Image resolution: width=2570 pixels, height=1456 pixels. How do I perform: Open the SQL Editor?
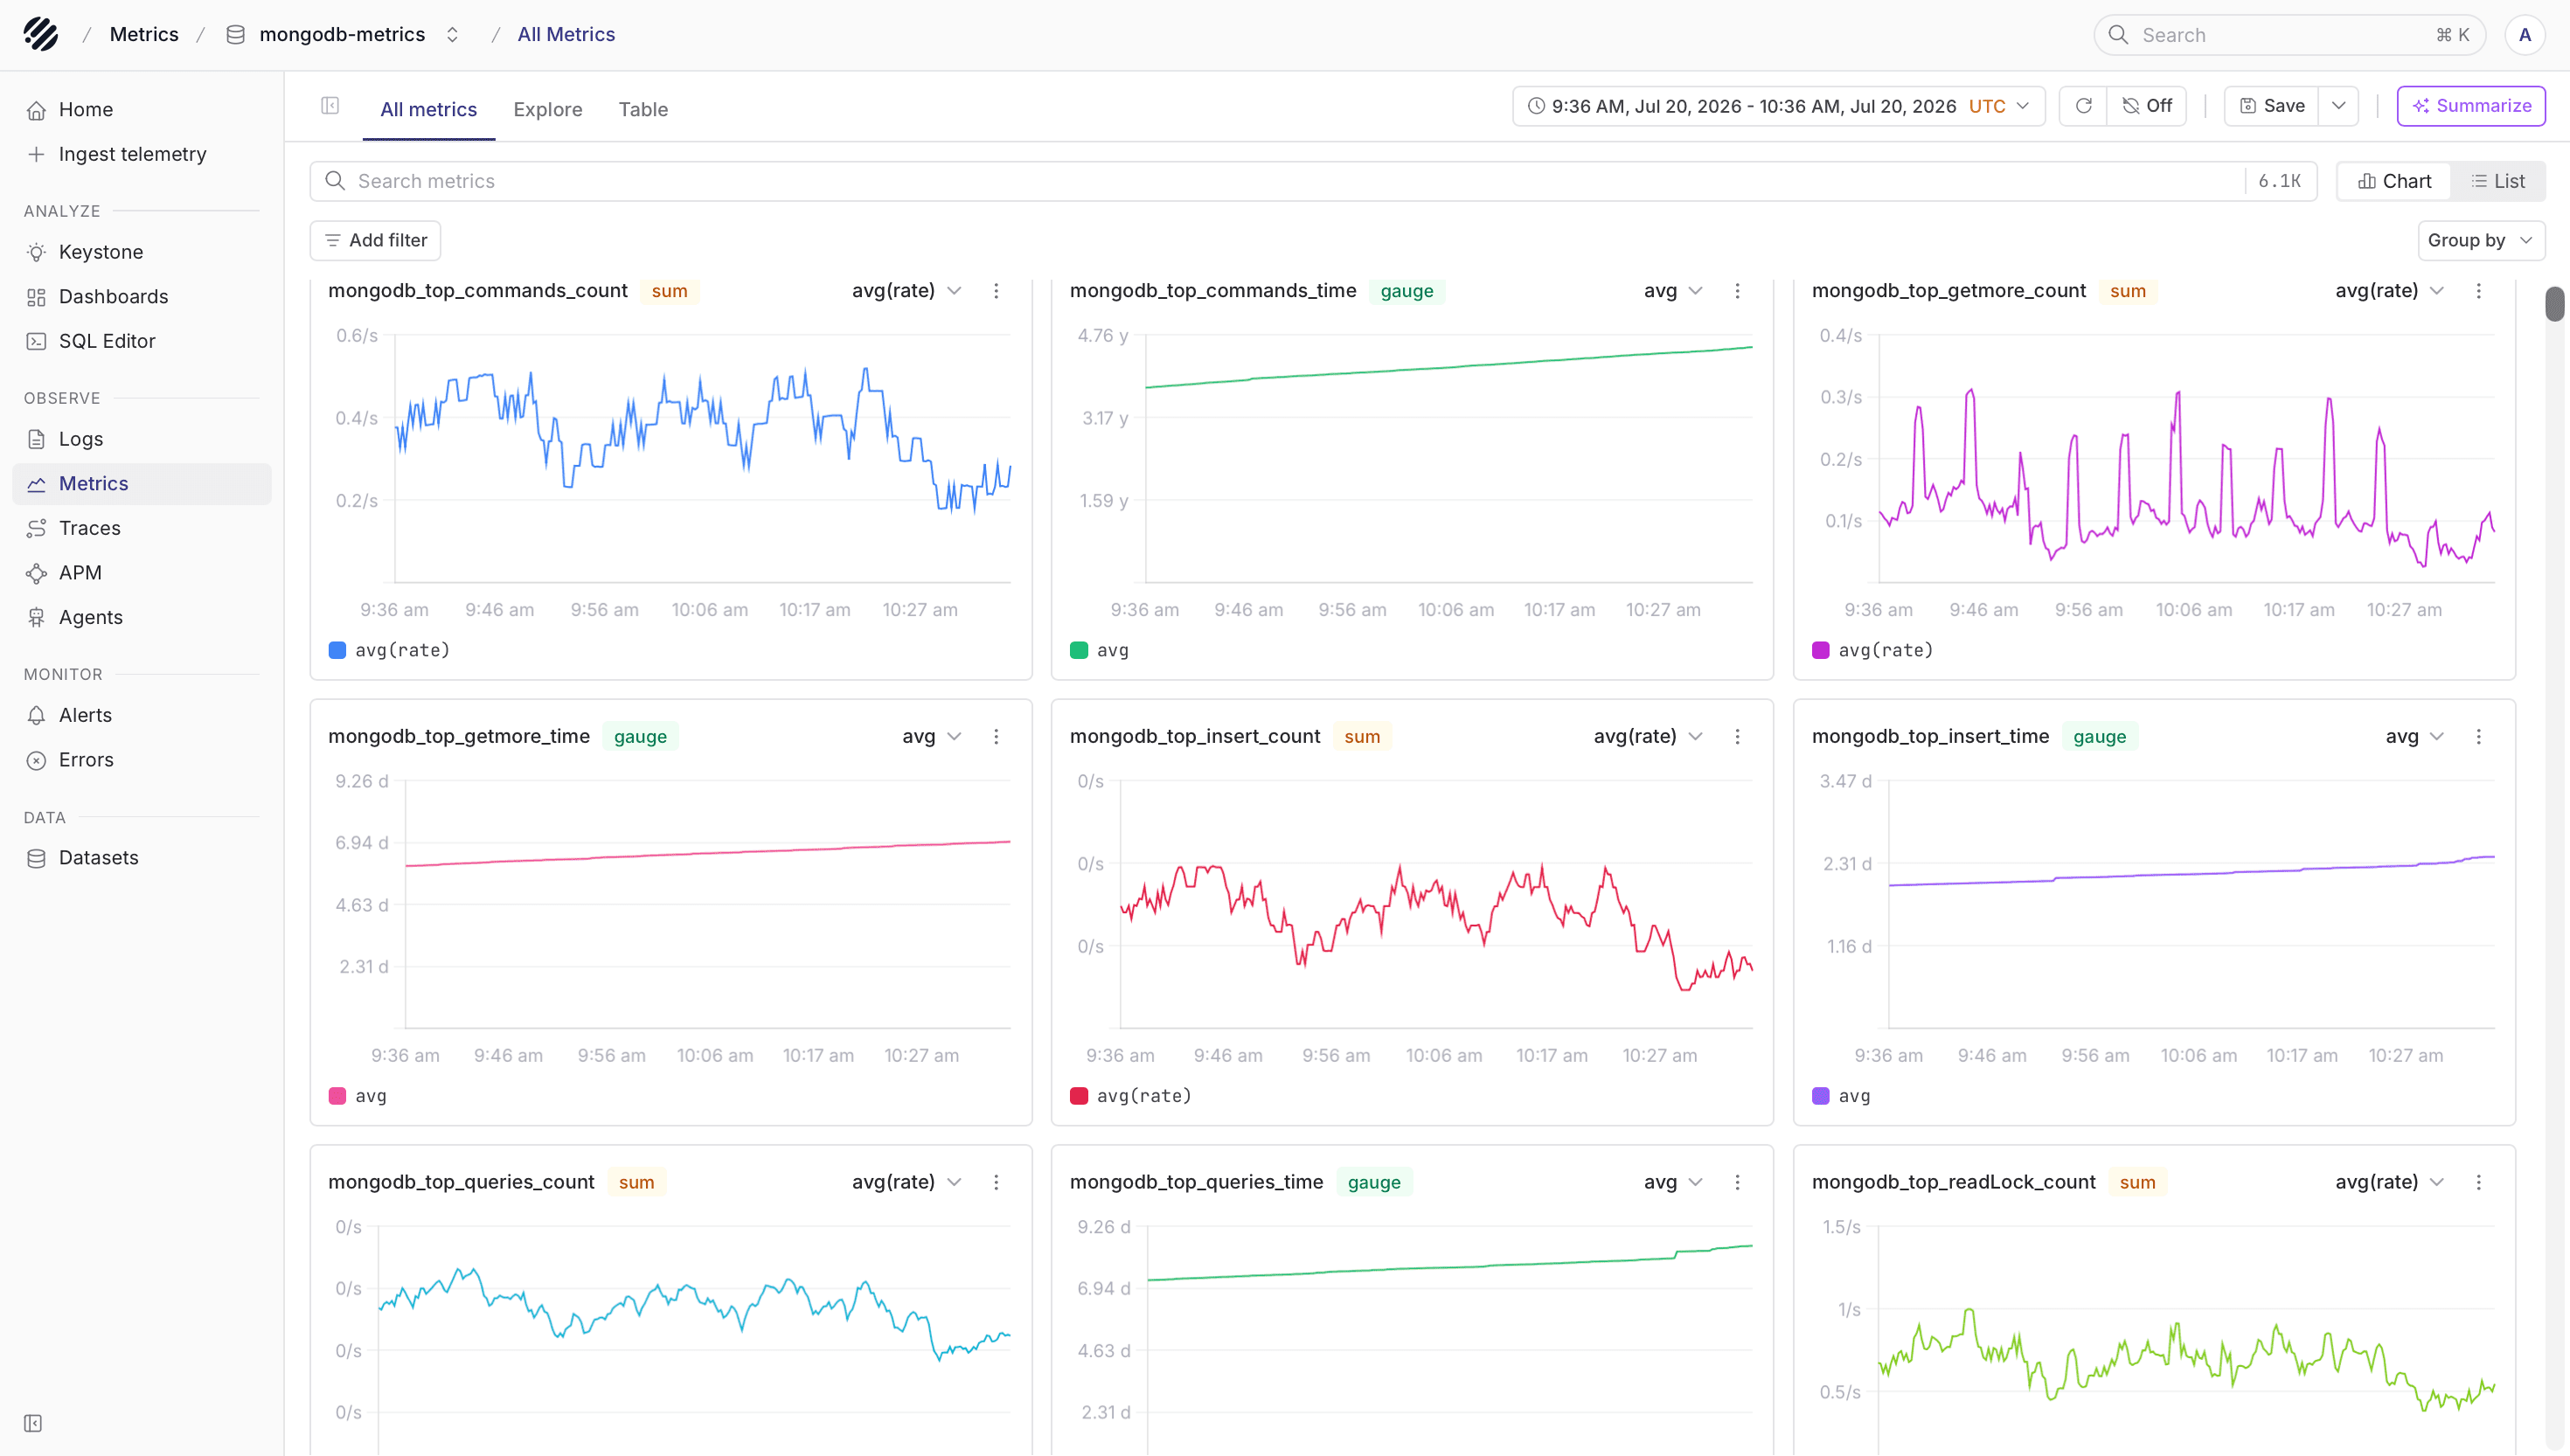click(x=142, y=341)
